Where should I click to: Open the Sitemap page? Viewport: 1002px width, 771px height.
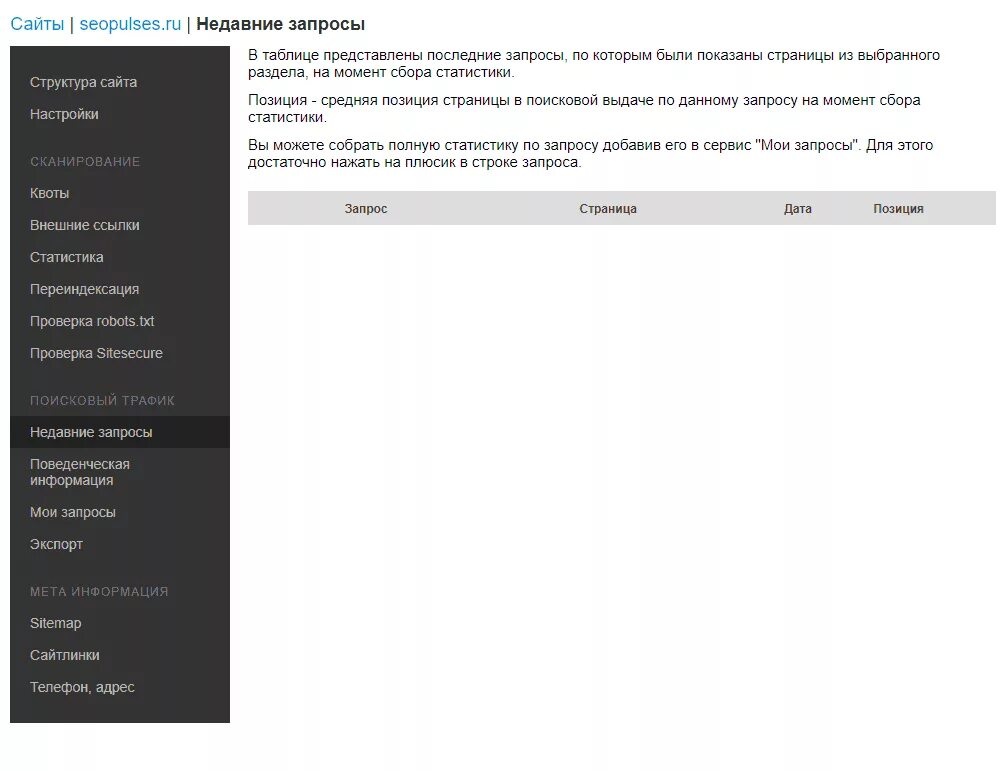coord(57,623)
